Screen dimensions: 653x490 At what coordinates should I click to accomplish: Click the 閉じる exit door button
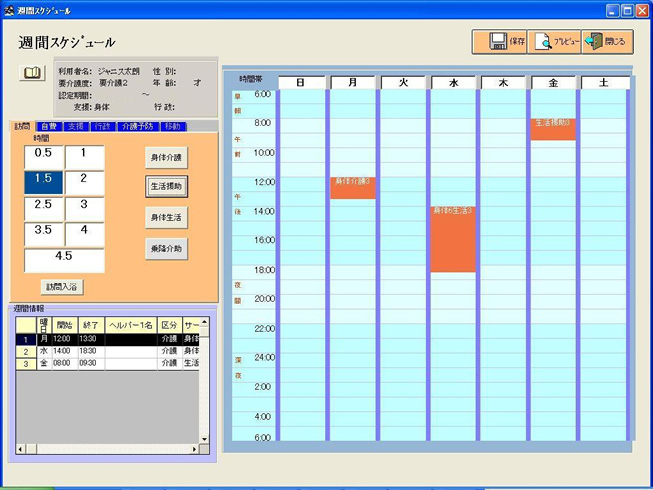(x=607, y=42)
